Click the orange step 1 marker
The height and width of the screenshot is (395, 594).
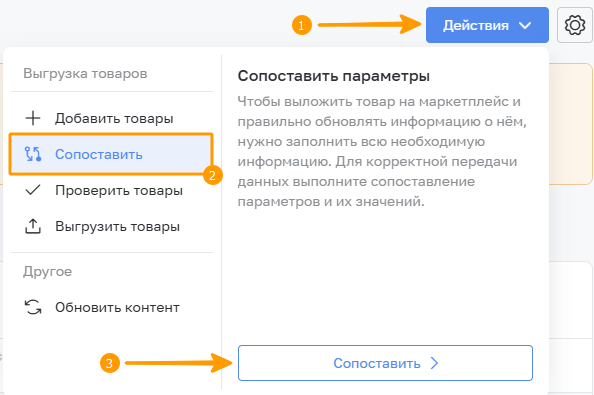(x=302, y=25)
